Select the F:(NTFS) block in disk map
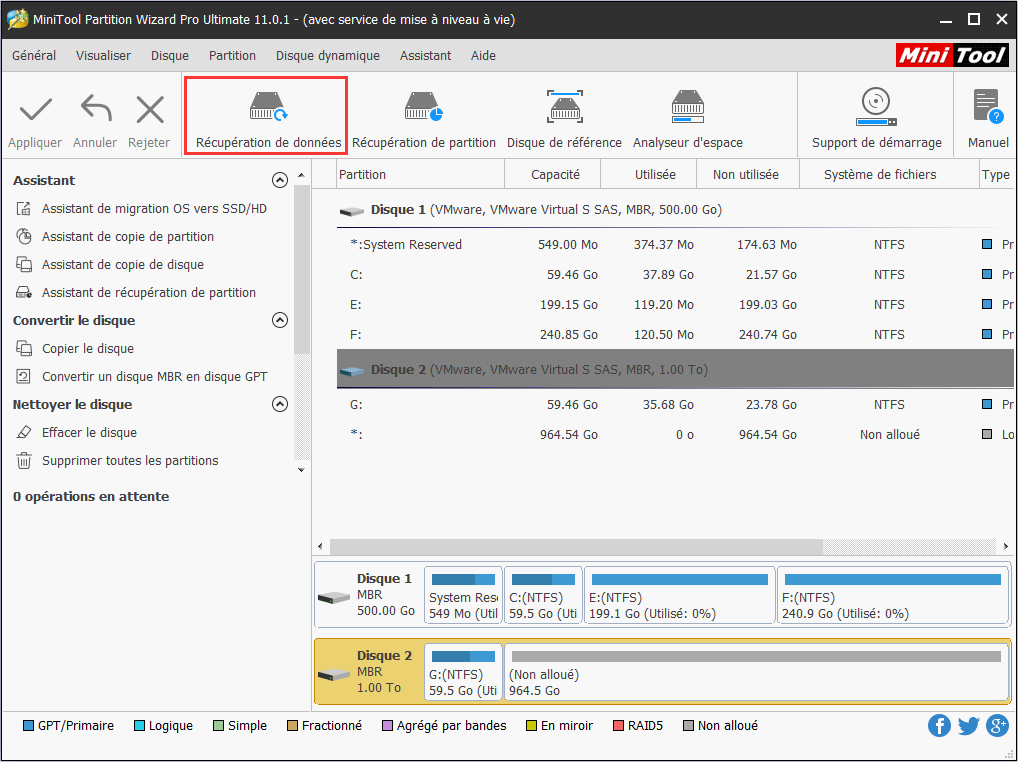 tap(892, 595)
